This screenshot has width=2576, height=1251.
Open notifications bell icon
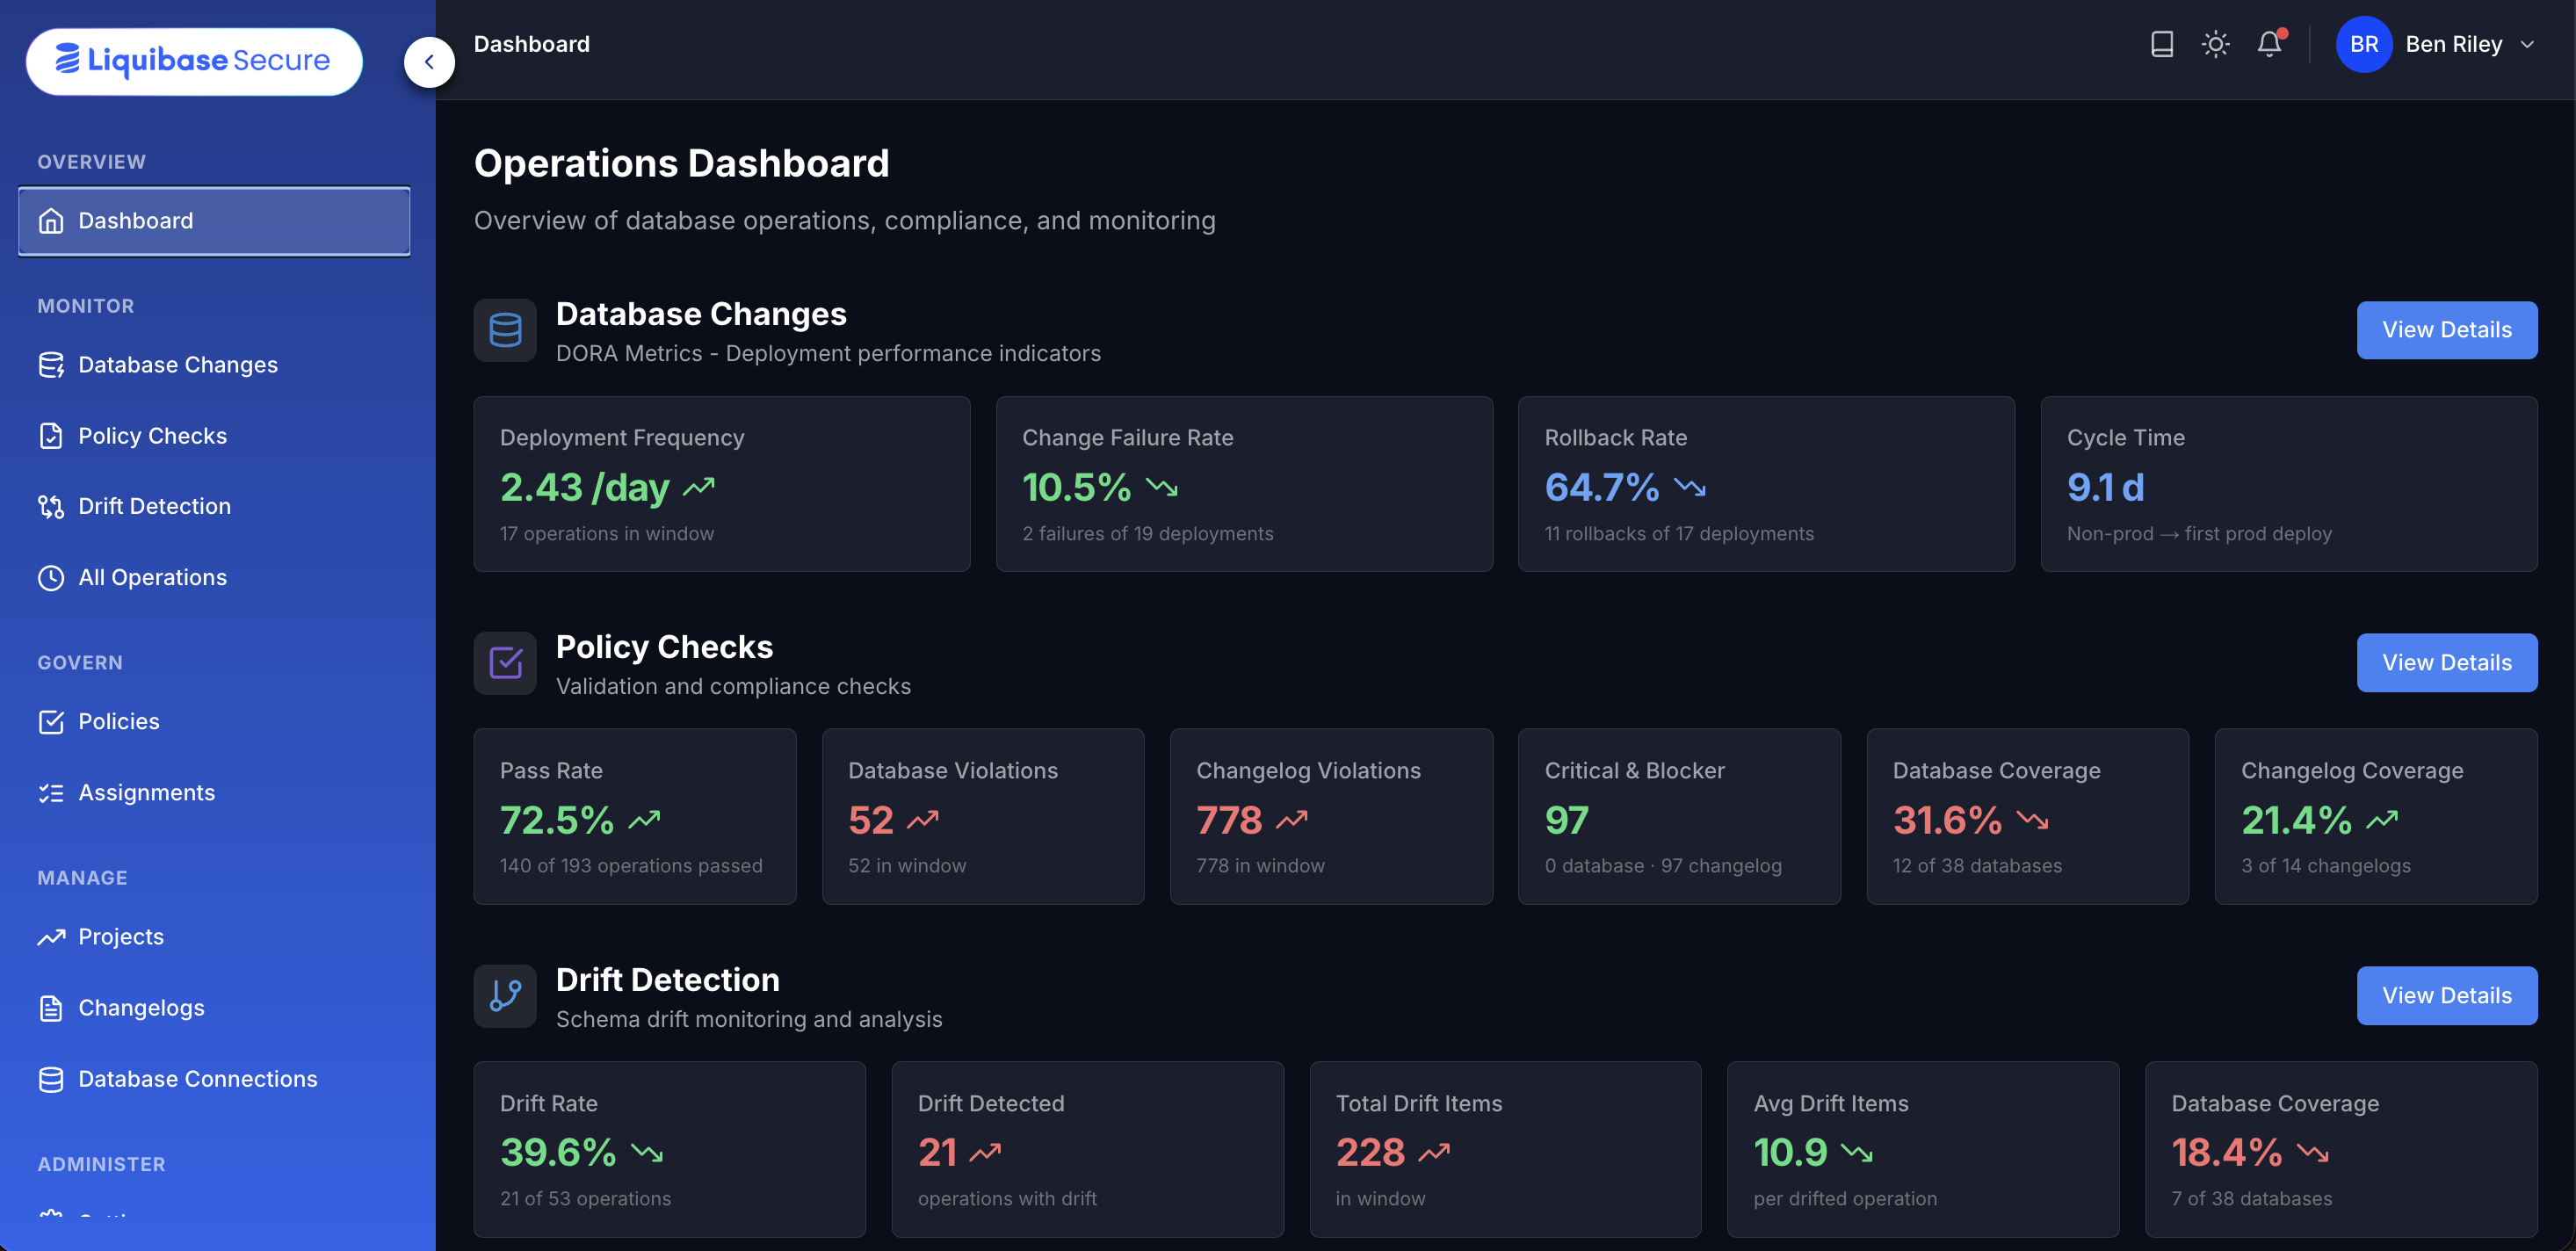(2269, 44)
